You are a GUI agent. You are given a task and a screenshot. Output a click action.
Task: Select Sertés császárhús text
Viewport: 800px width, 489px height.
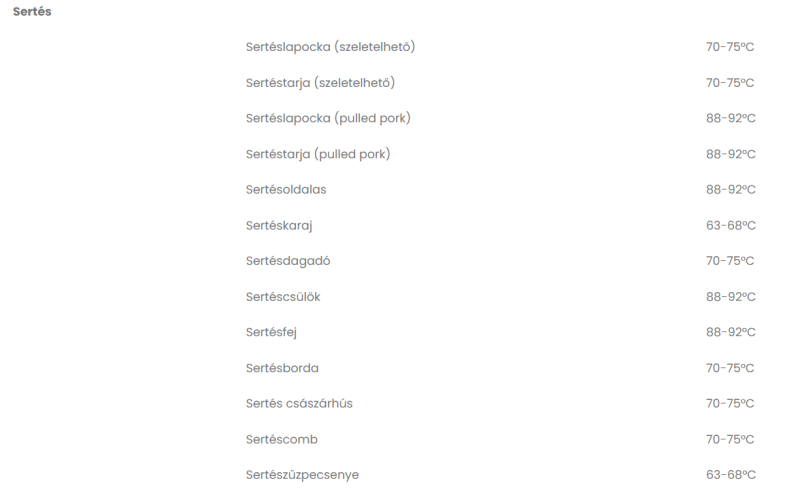[x=299, y=403]
